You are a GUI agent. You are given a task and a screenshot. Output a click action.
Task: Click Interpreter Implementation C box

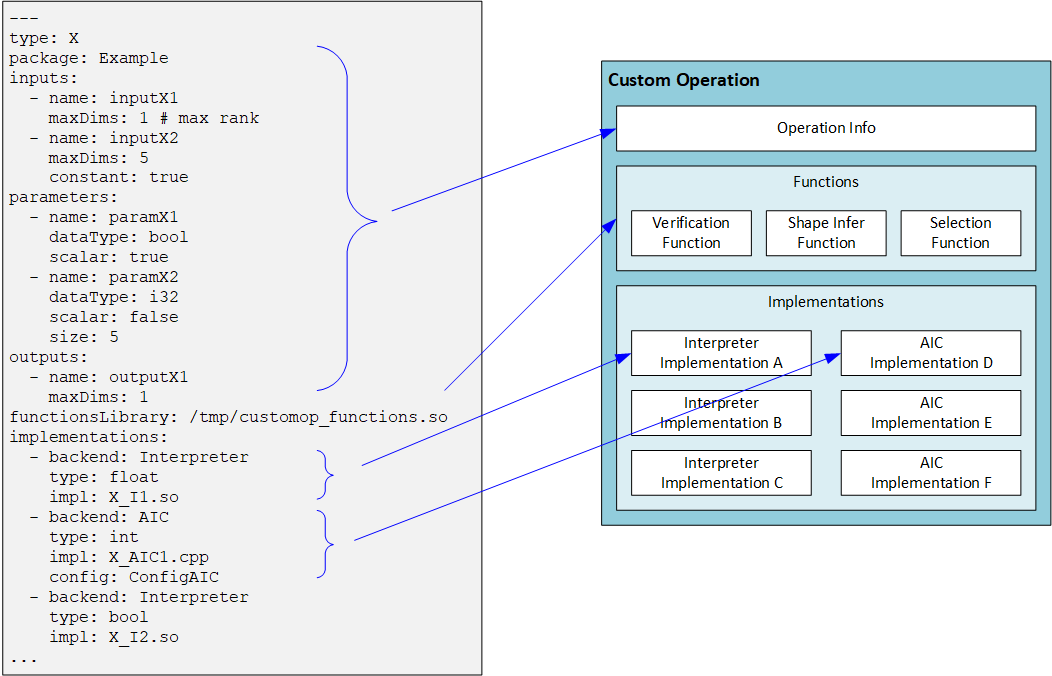click(x=720, y=473)
